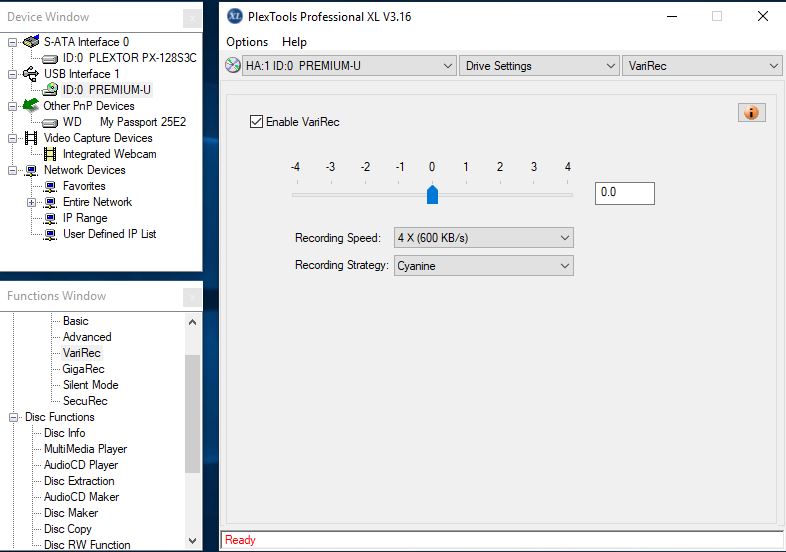
Task: Close the Device Window panel
Action: (192, 19)
